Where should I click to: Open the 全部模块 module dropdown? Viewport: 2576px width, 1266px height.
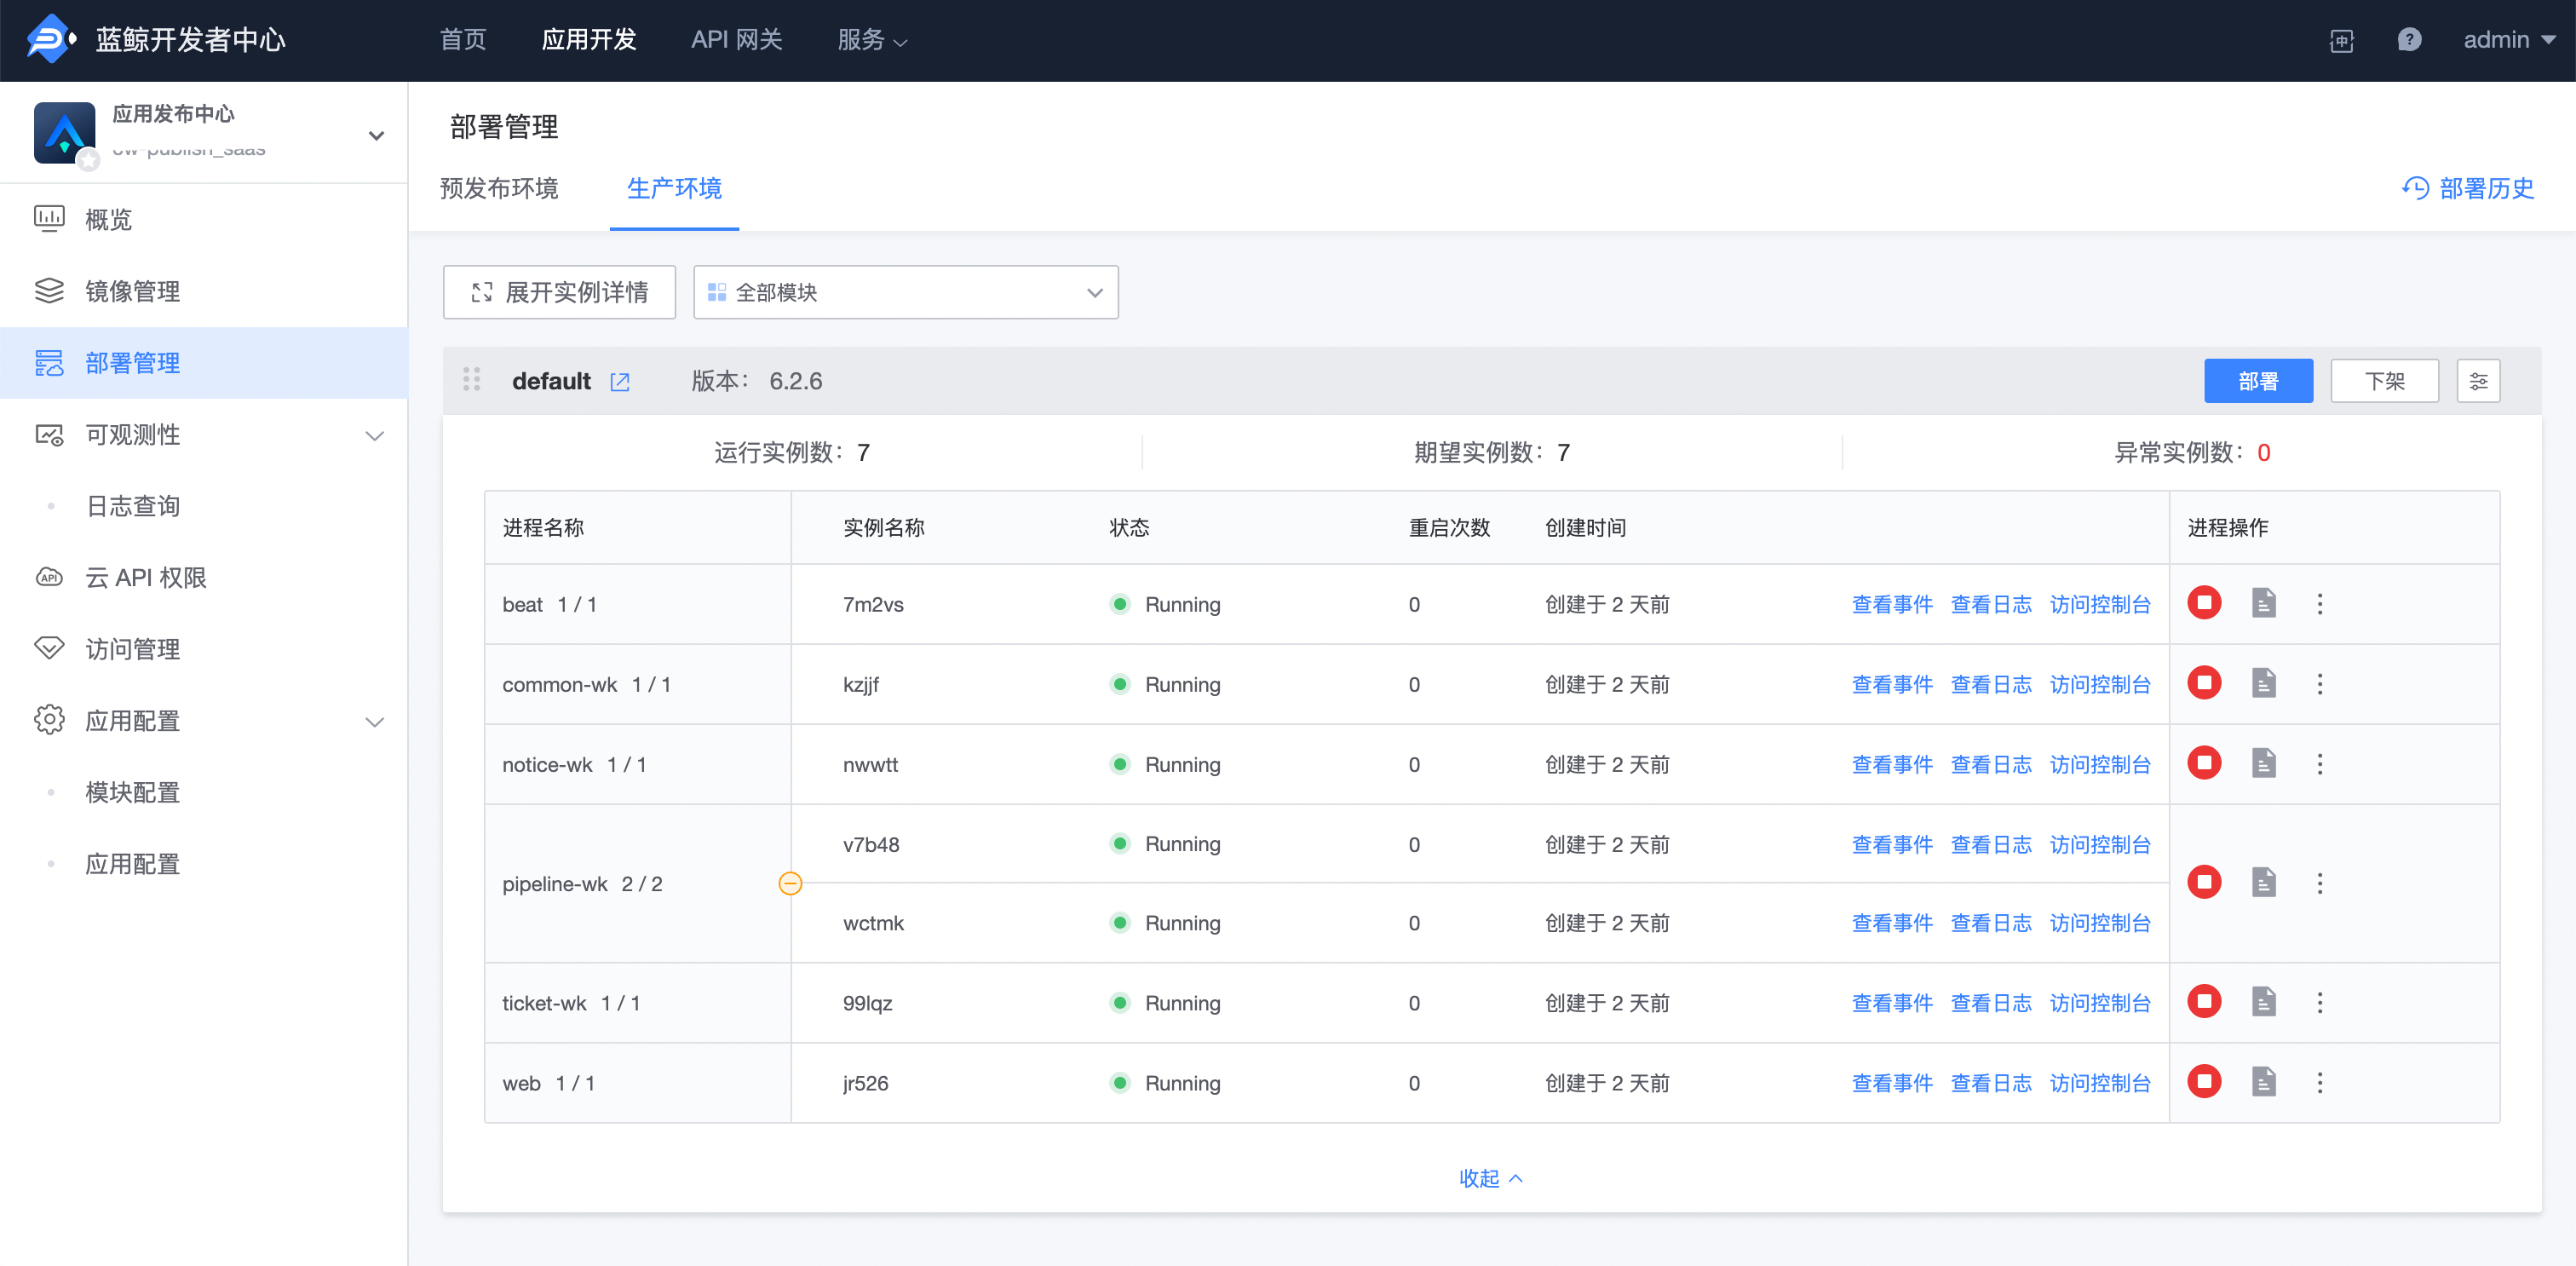[x=905, y=292]
